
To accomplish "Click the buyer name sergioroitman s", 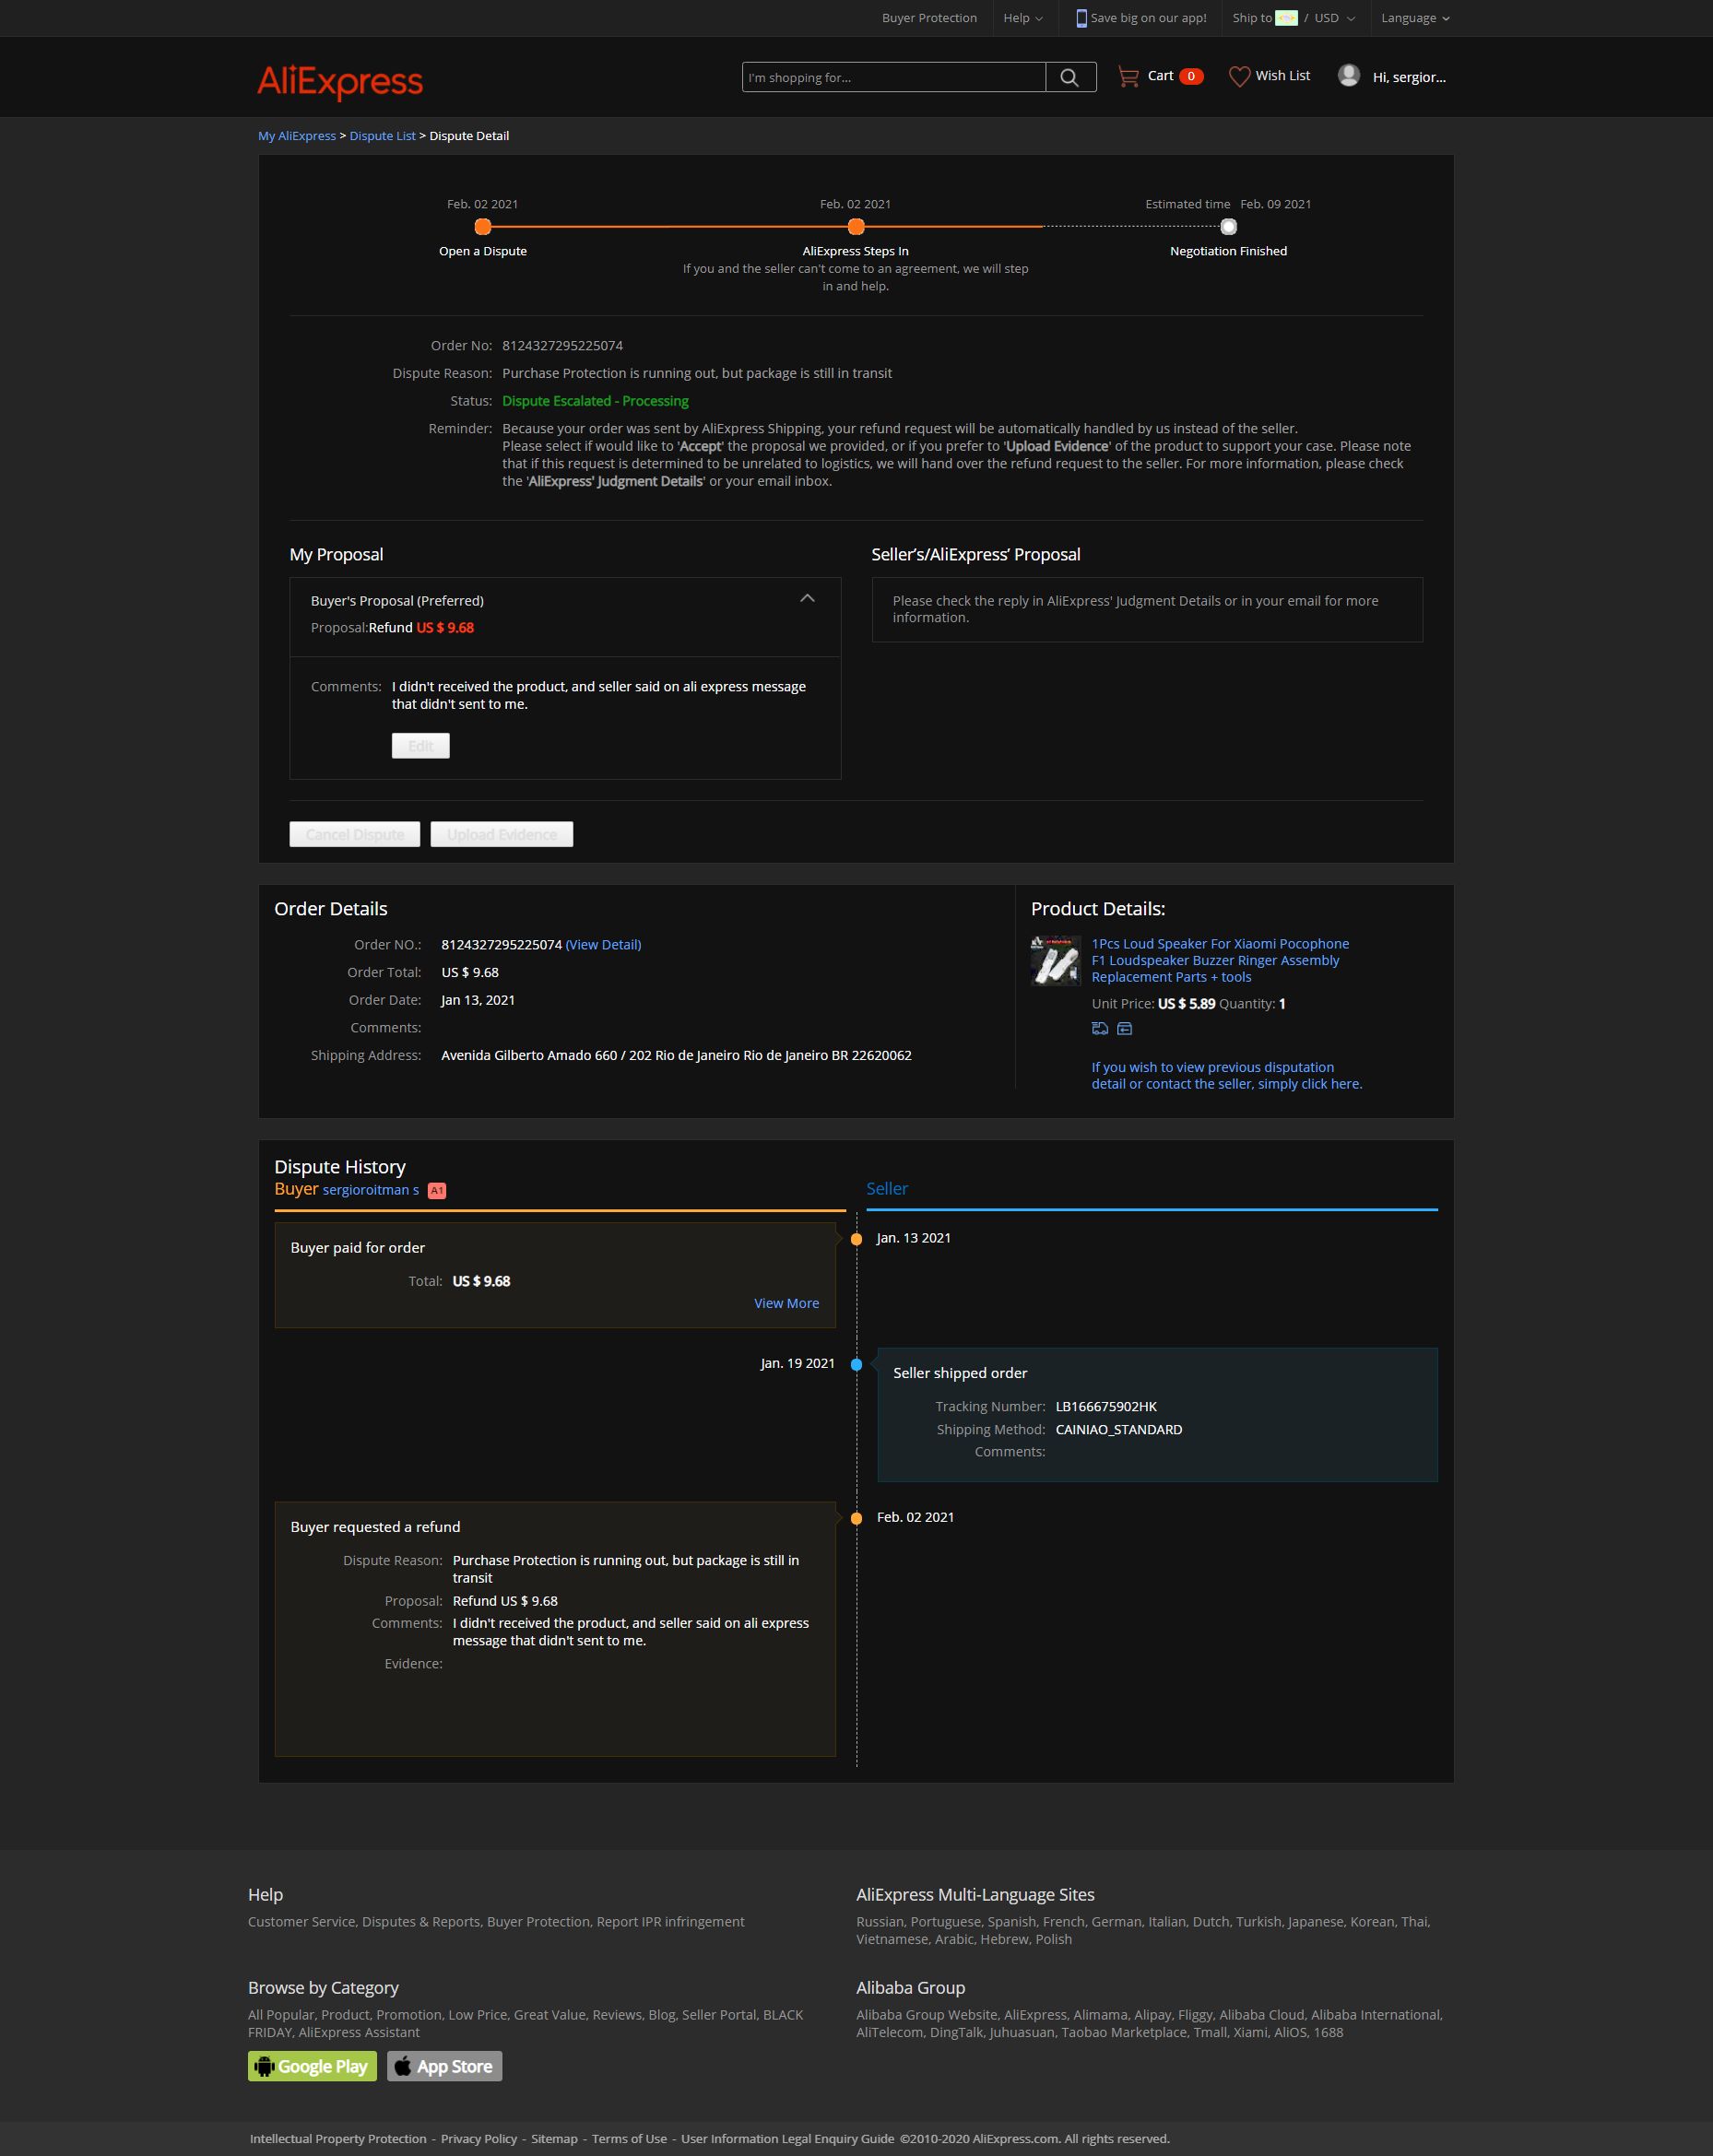I will point(371,1190).
